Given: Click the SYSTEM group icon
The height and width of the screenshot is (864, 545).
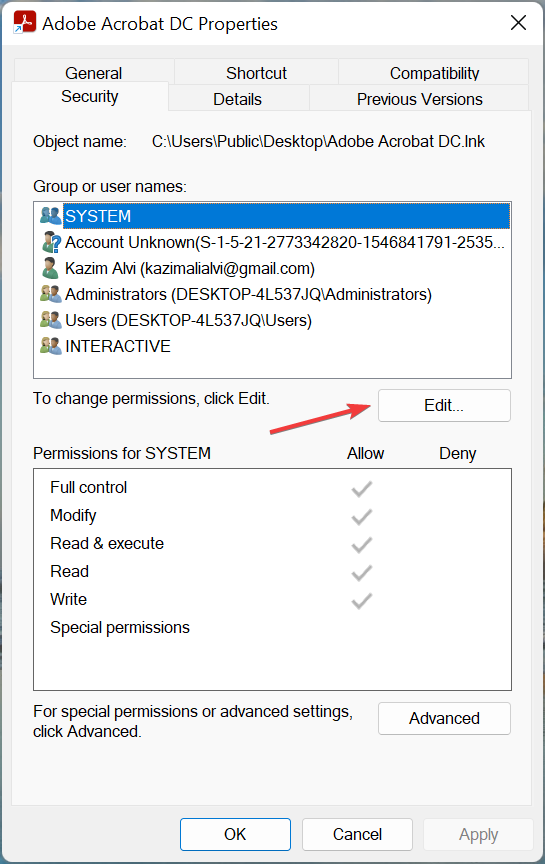Looking at the screenshot, I should [x=51, y=215].
